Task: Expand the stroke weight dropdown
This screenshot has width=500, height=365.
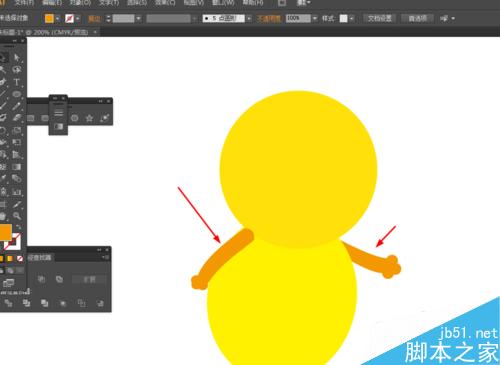Action: (x=138, y=19)
